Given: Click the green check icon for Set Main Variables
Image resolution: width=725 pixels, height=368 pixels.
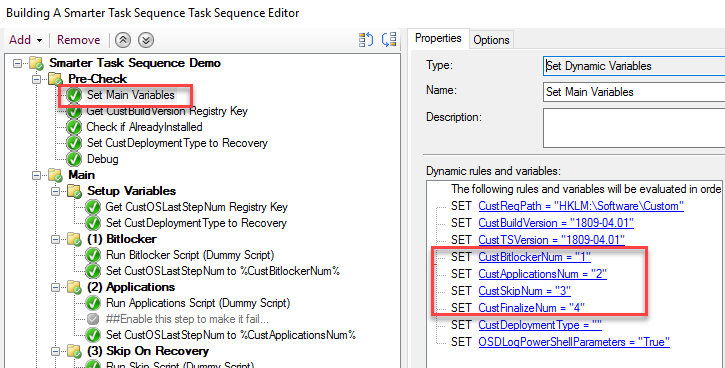Looking at the screenshot, I should [x=74, y=95].
